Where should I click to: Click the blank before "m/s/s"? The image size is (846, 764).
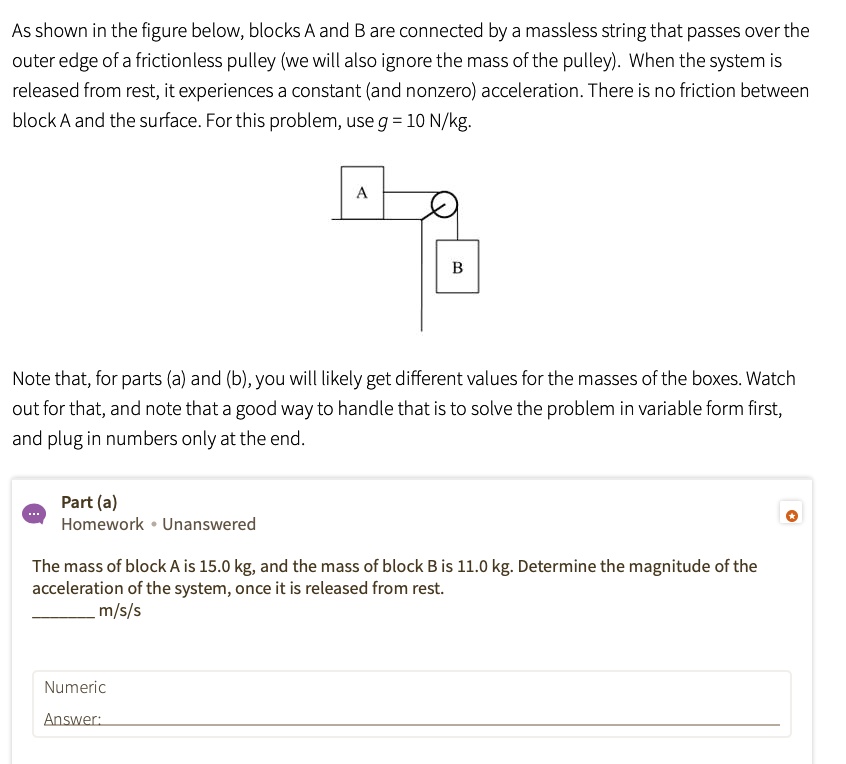[63, 611]
